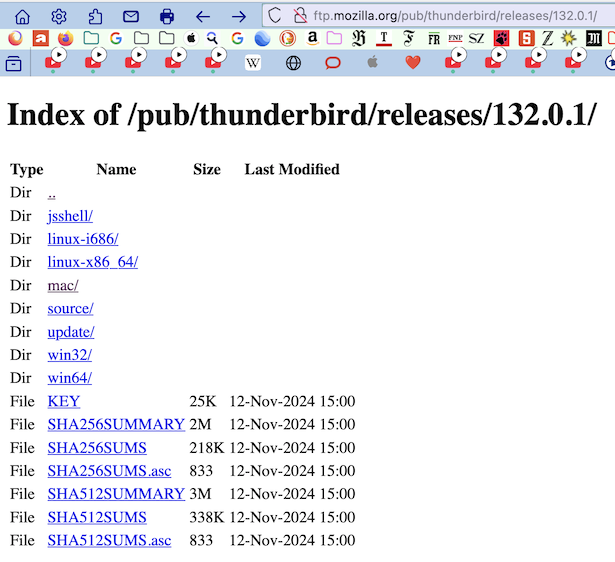Open the blue wave globe bookmark

262,38
